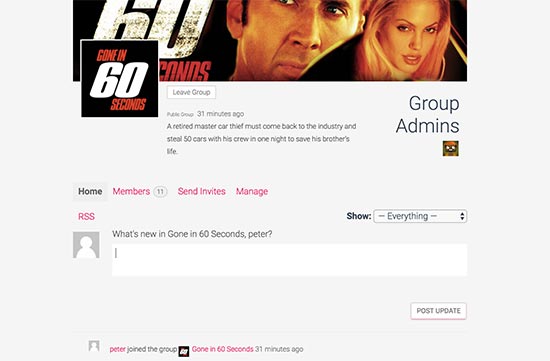Open the Show filter dropdown
The height and width of the screenshot is (361, 550).
420,216
